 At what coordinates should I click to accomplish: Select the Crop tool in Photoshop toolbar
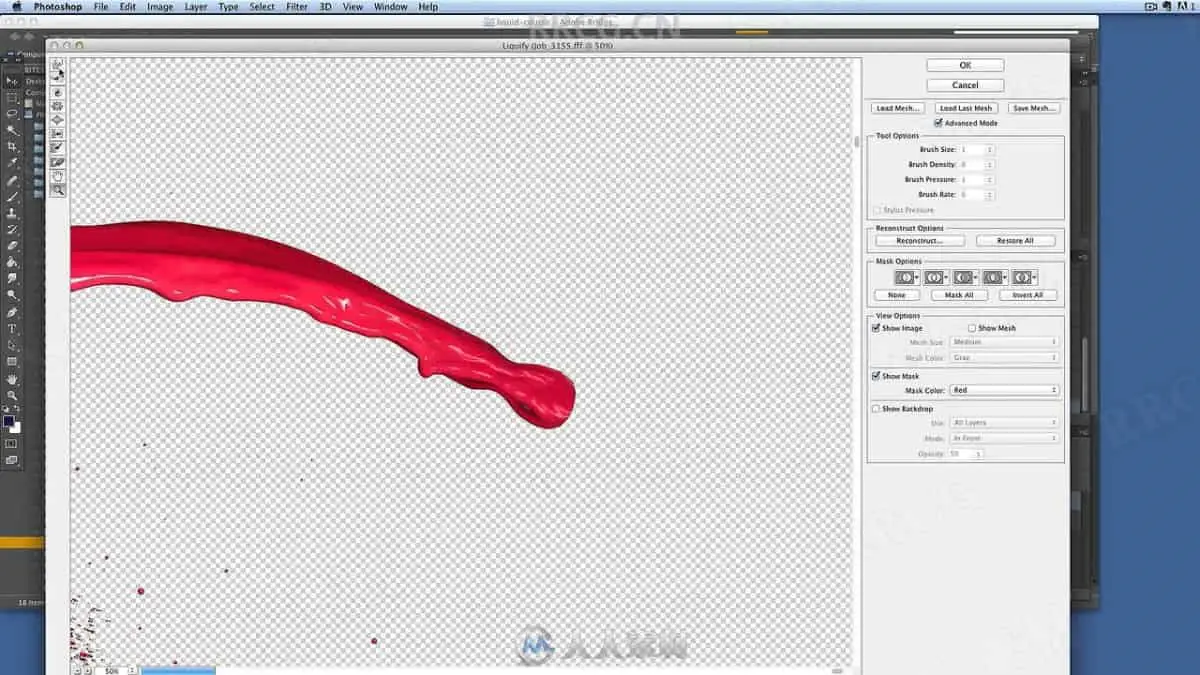[x=12, y=146]
